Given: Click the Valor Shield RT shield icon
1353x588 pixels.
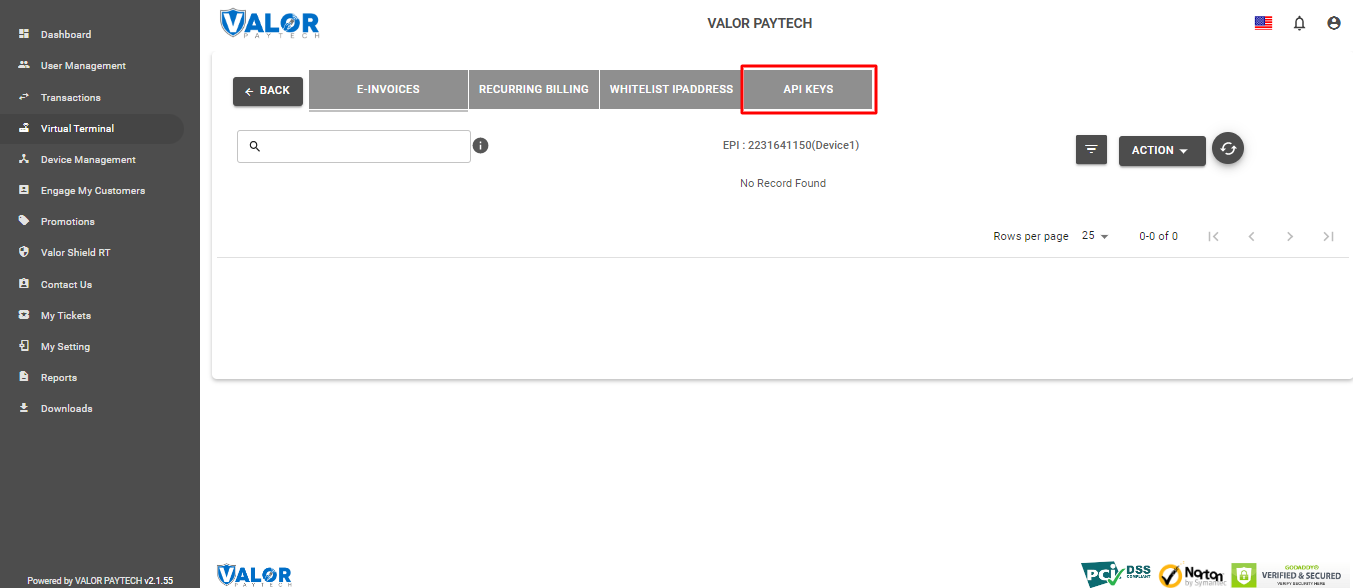Looking at the screenshot, I should coord(24,252).
